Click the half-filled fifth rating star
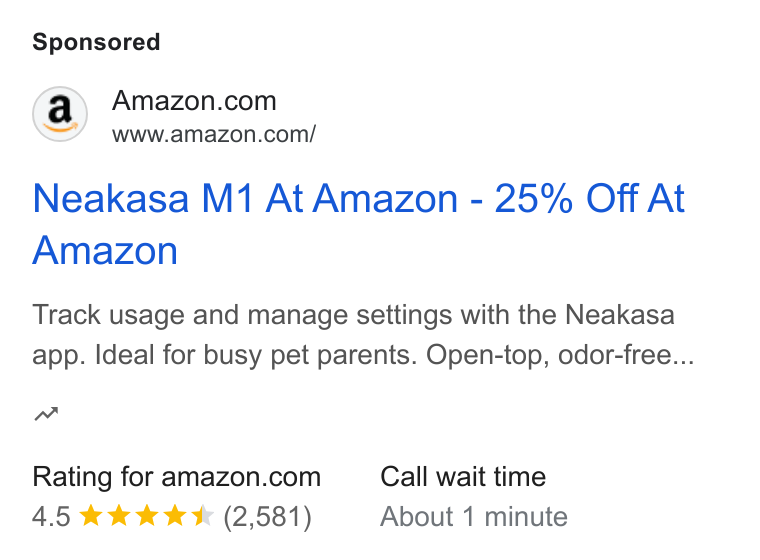The width and height of the screenshot is (760, 560). click(x=203, y=516)
